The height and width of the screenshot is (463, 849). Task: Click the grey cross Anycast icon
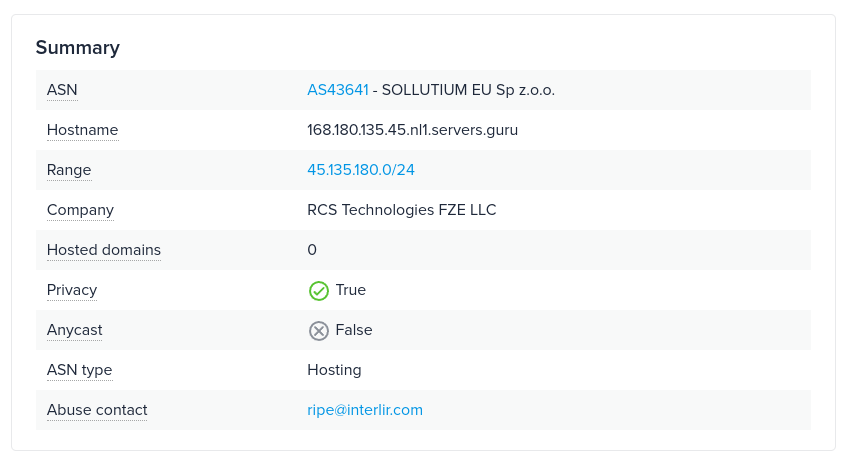(x=319, y=331)
